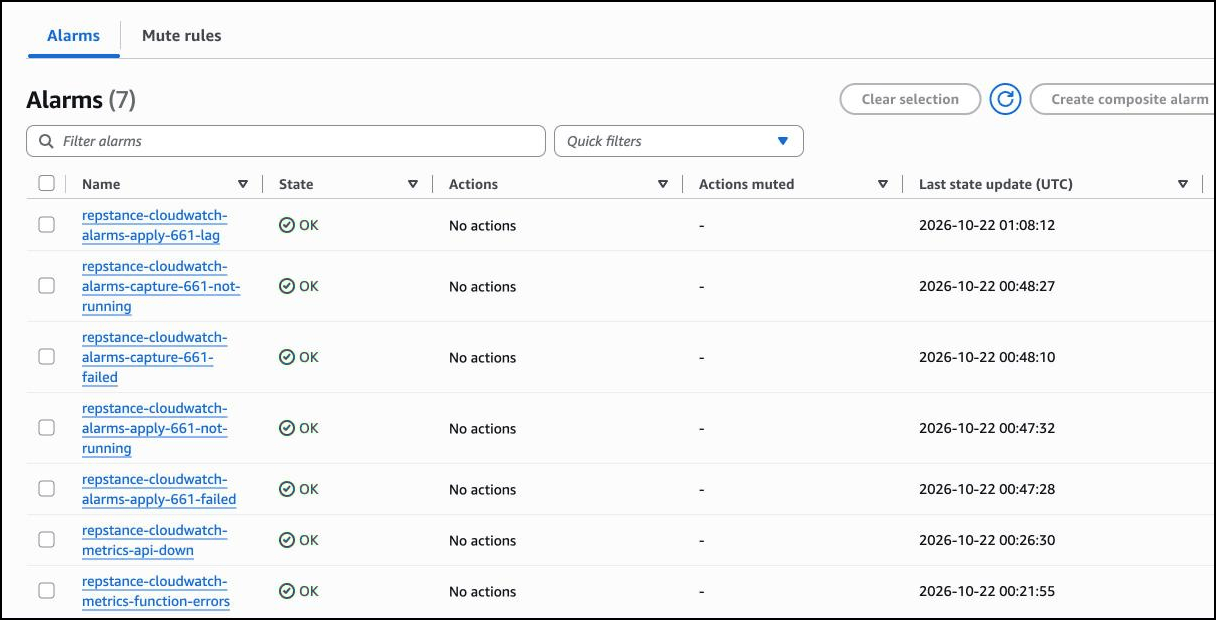1216x620 pixels.
Task: Click 'No actions' in the metrics-api-down row
Action: point(482,541)
